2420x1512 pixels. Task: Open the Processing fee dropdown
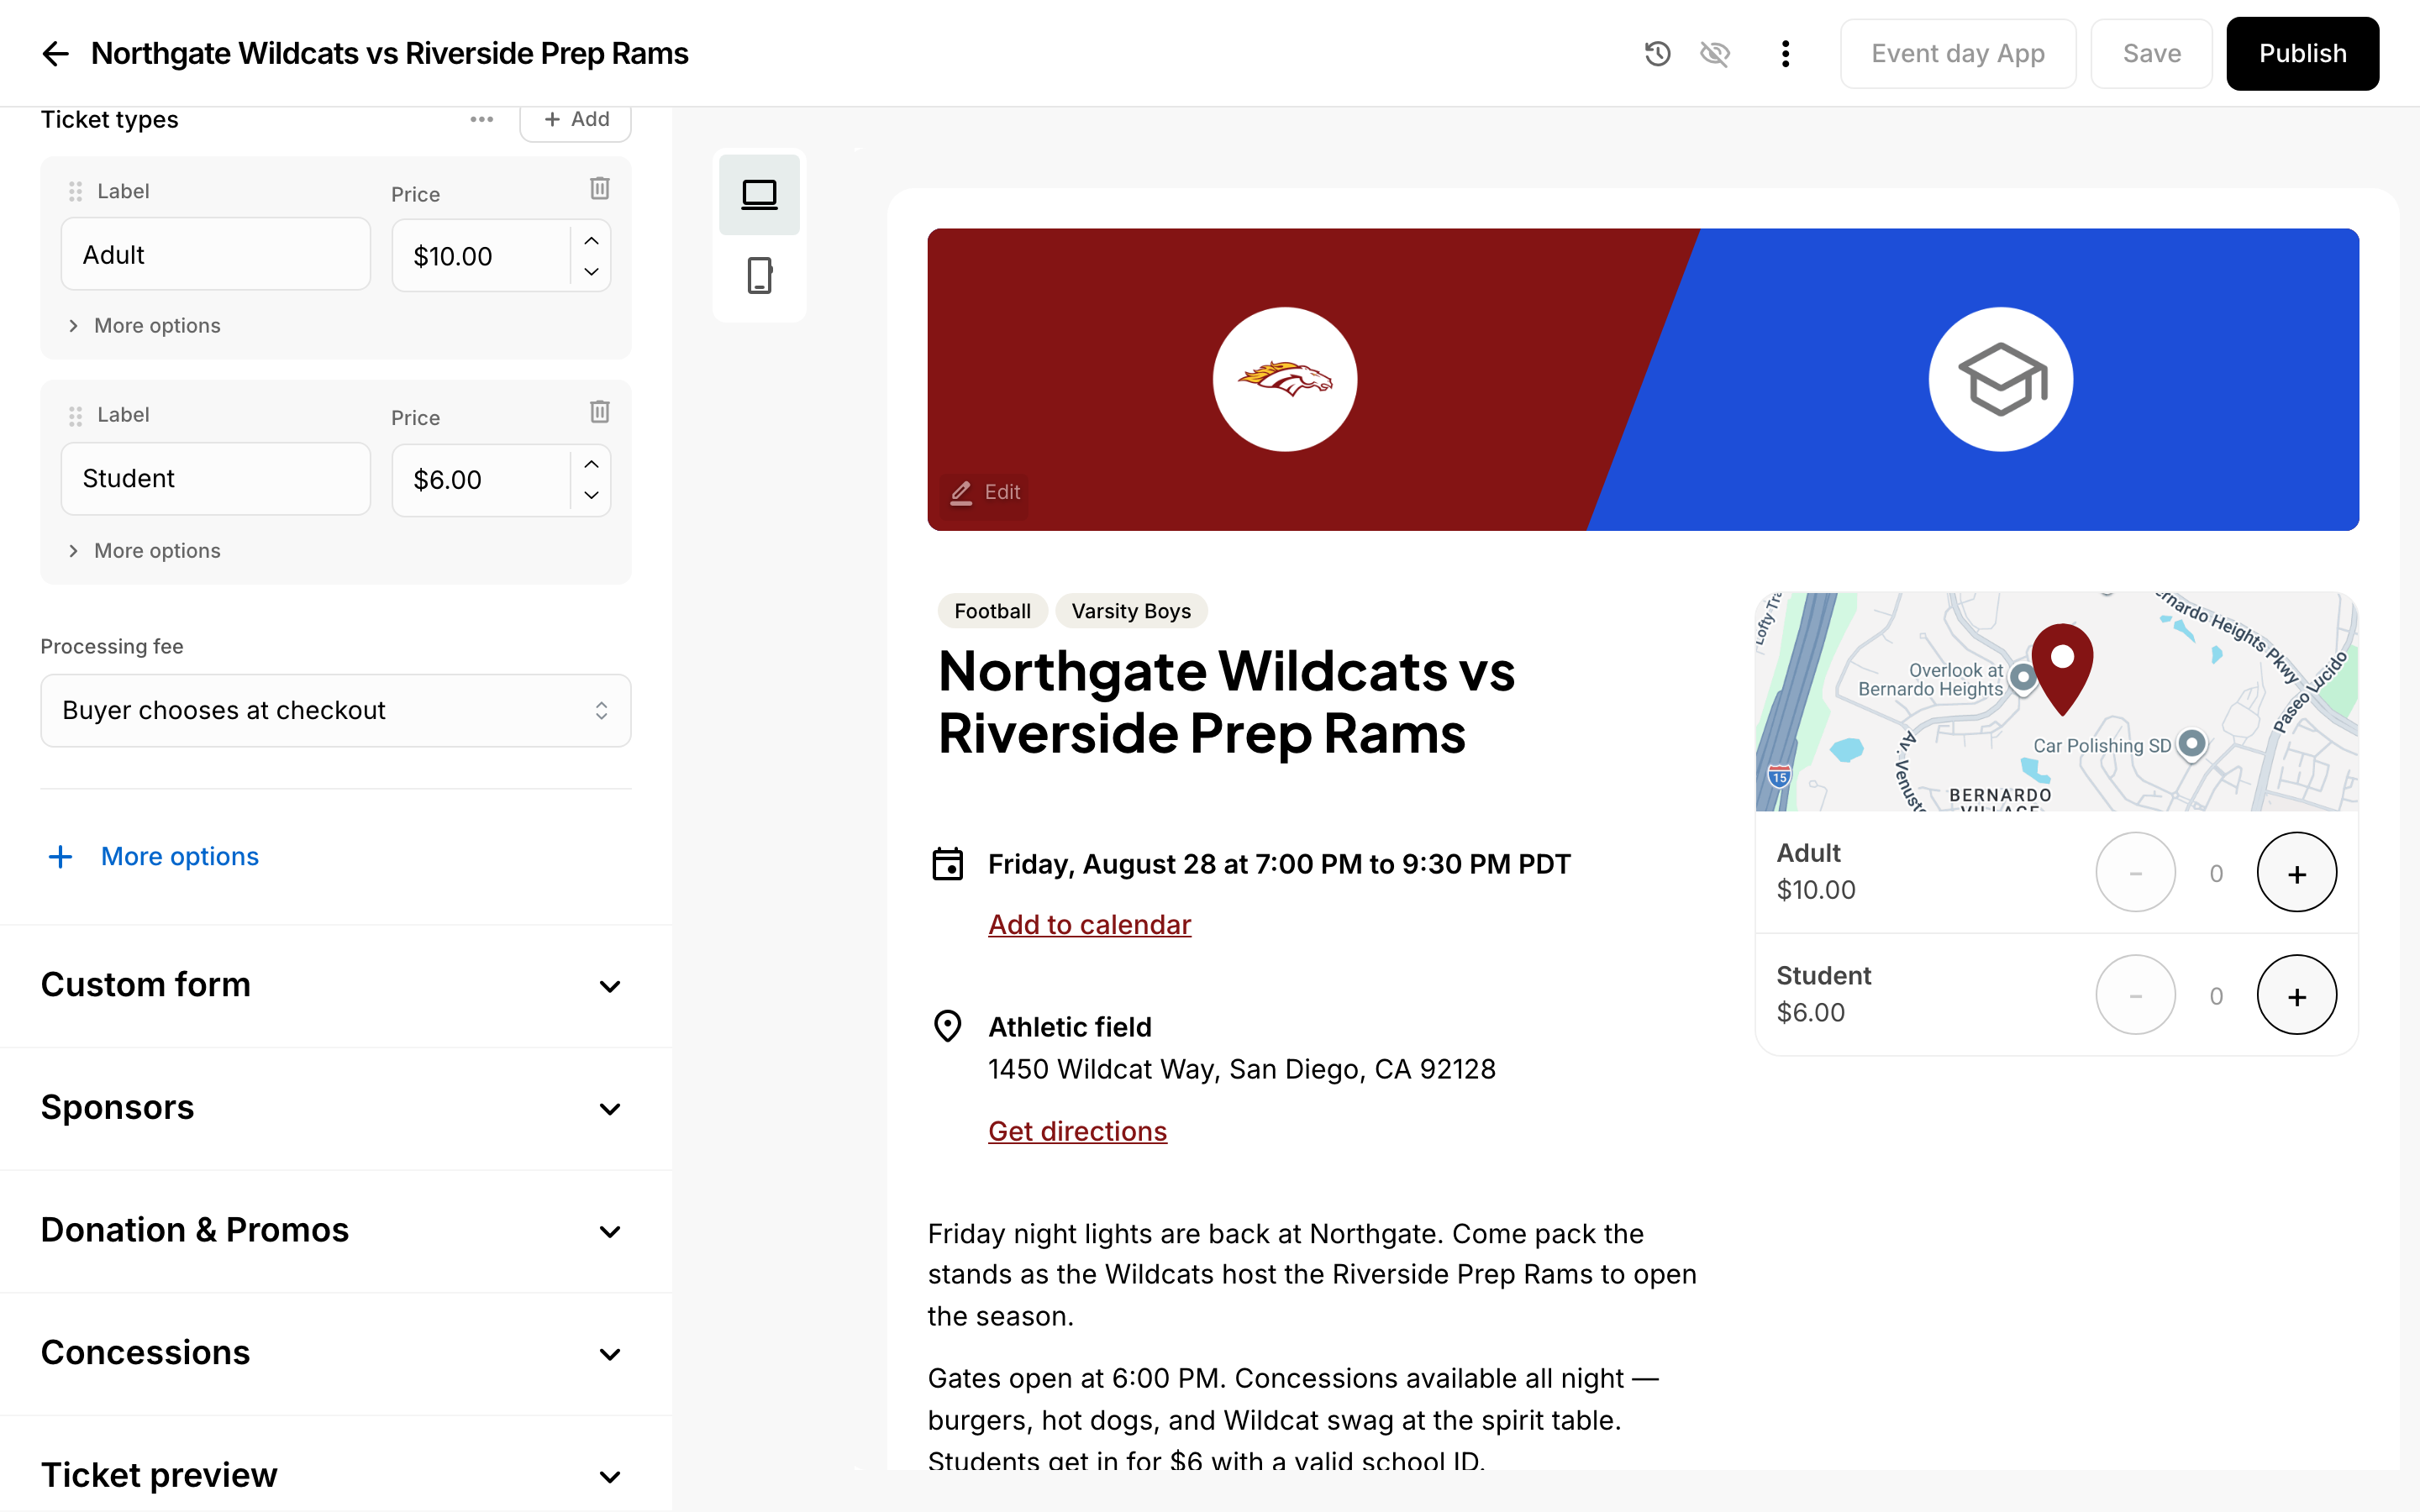click(336, 710)
